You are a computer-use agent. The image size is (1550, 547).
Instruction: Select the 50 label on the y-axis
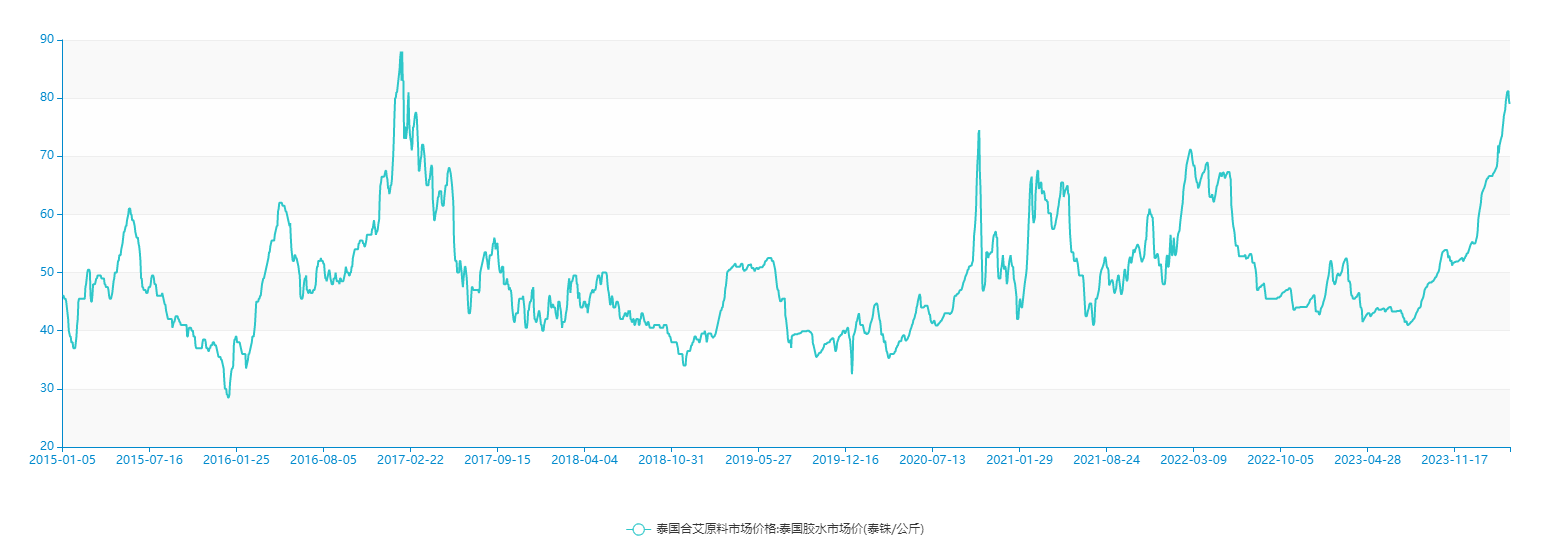[x=47, y=272]
